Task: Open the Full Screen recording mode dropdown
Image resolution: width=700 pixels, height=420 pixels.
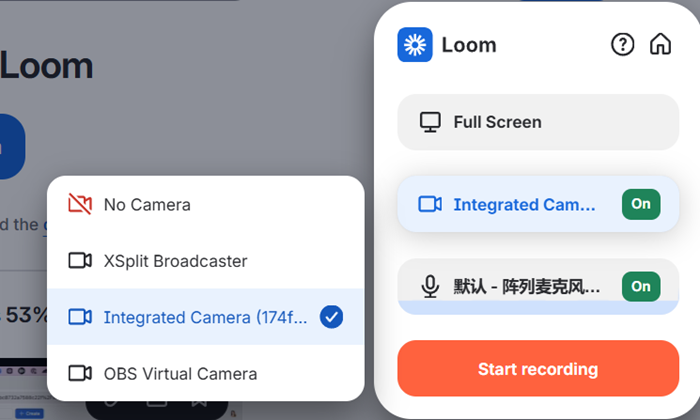Action: (538, 122)
